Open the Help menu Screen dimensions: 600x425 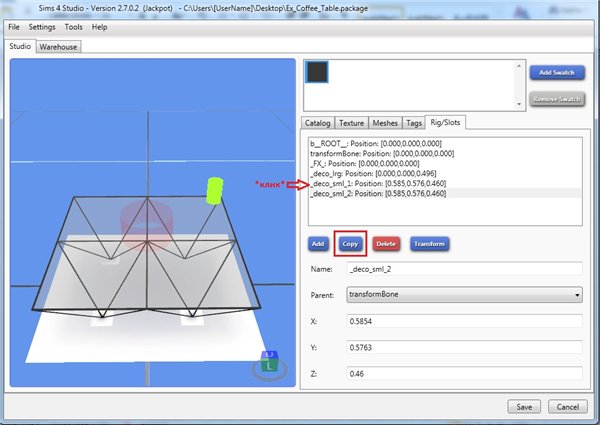[100, 27]
